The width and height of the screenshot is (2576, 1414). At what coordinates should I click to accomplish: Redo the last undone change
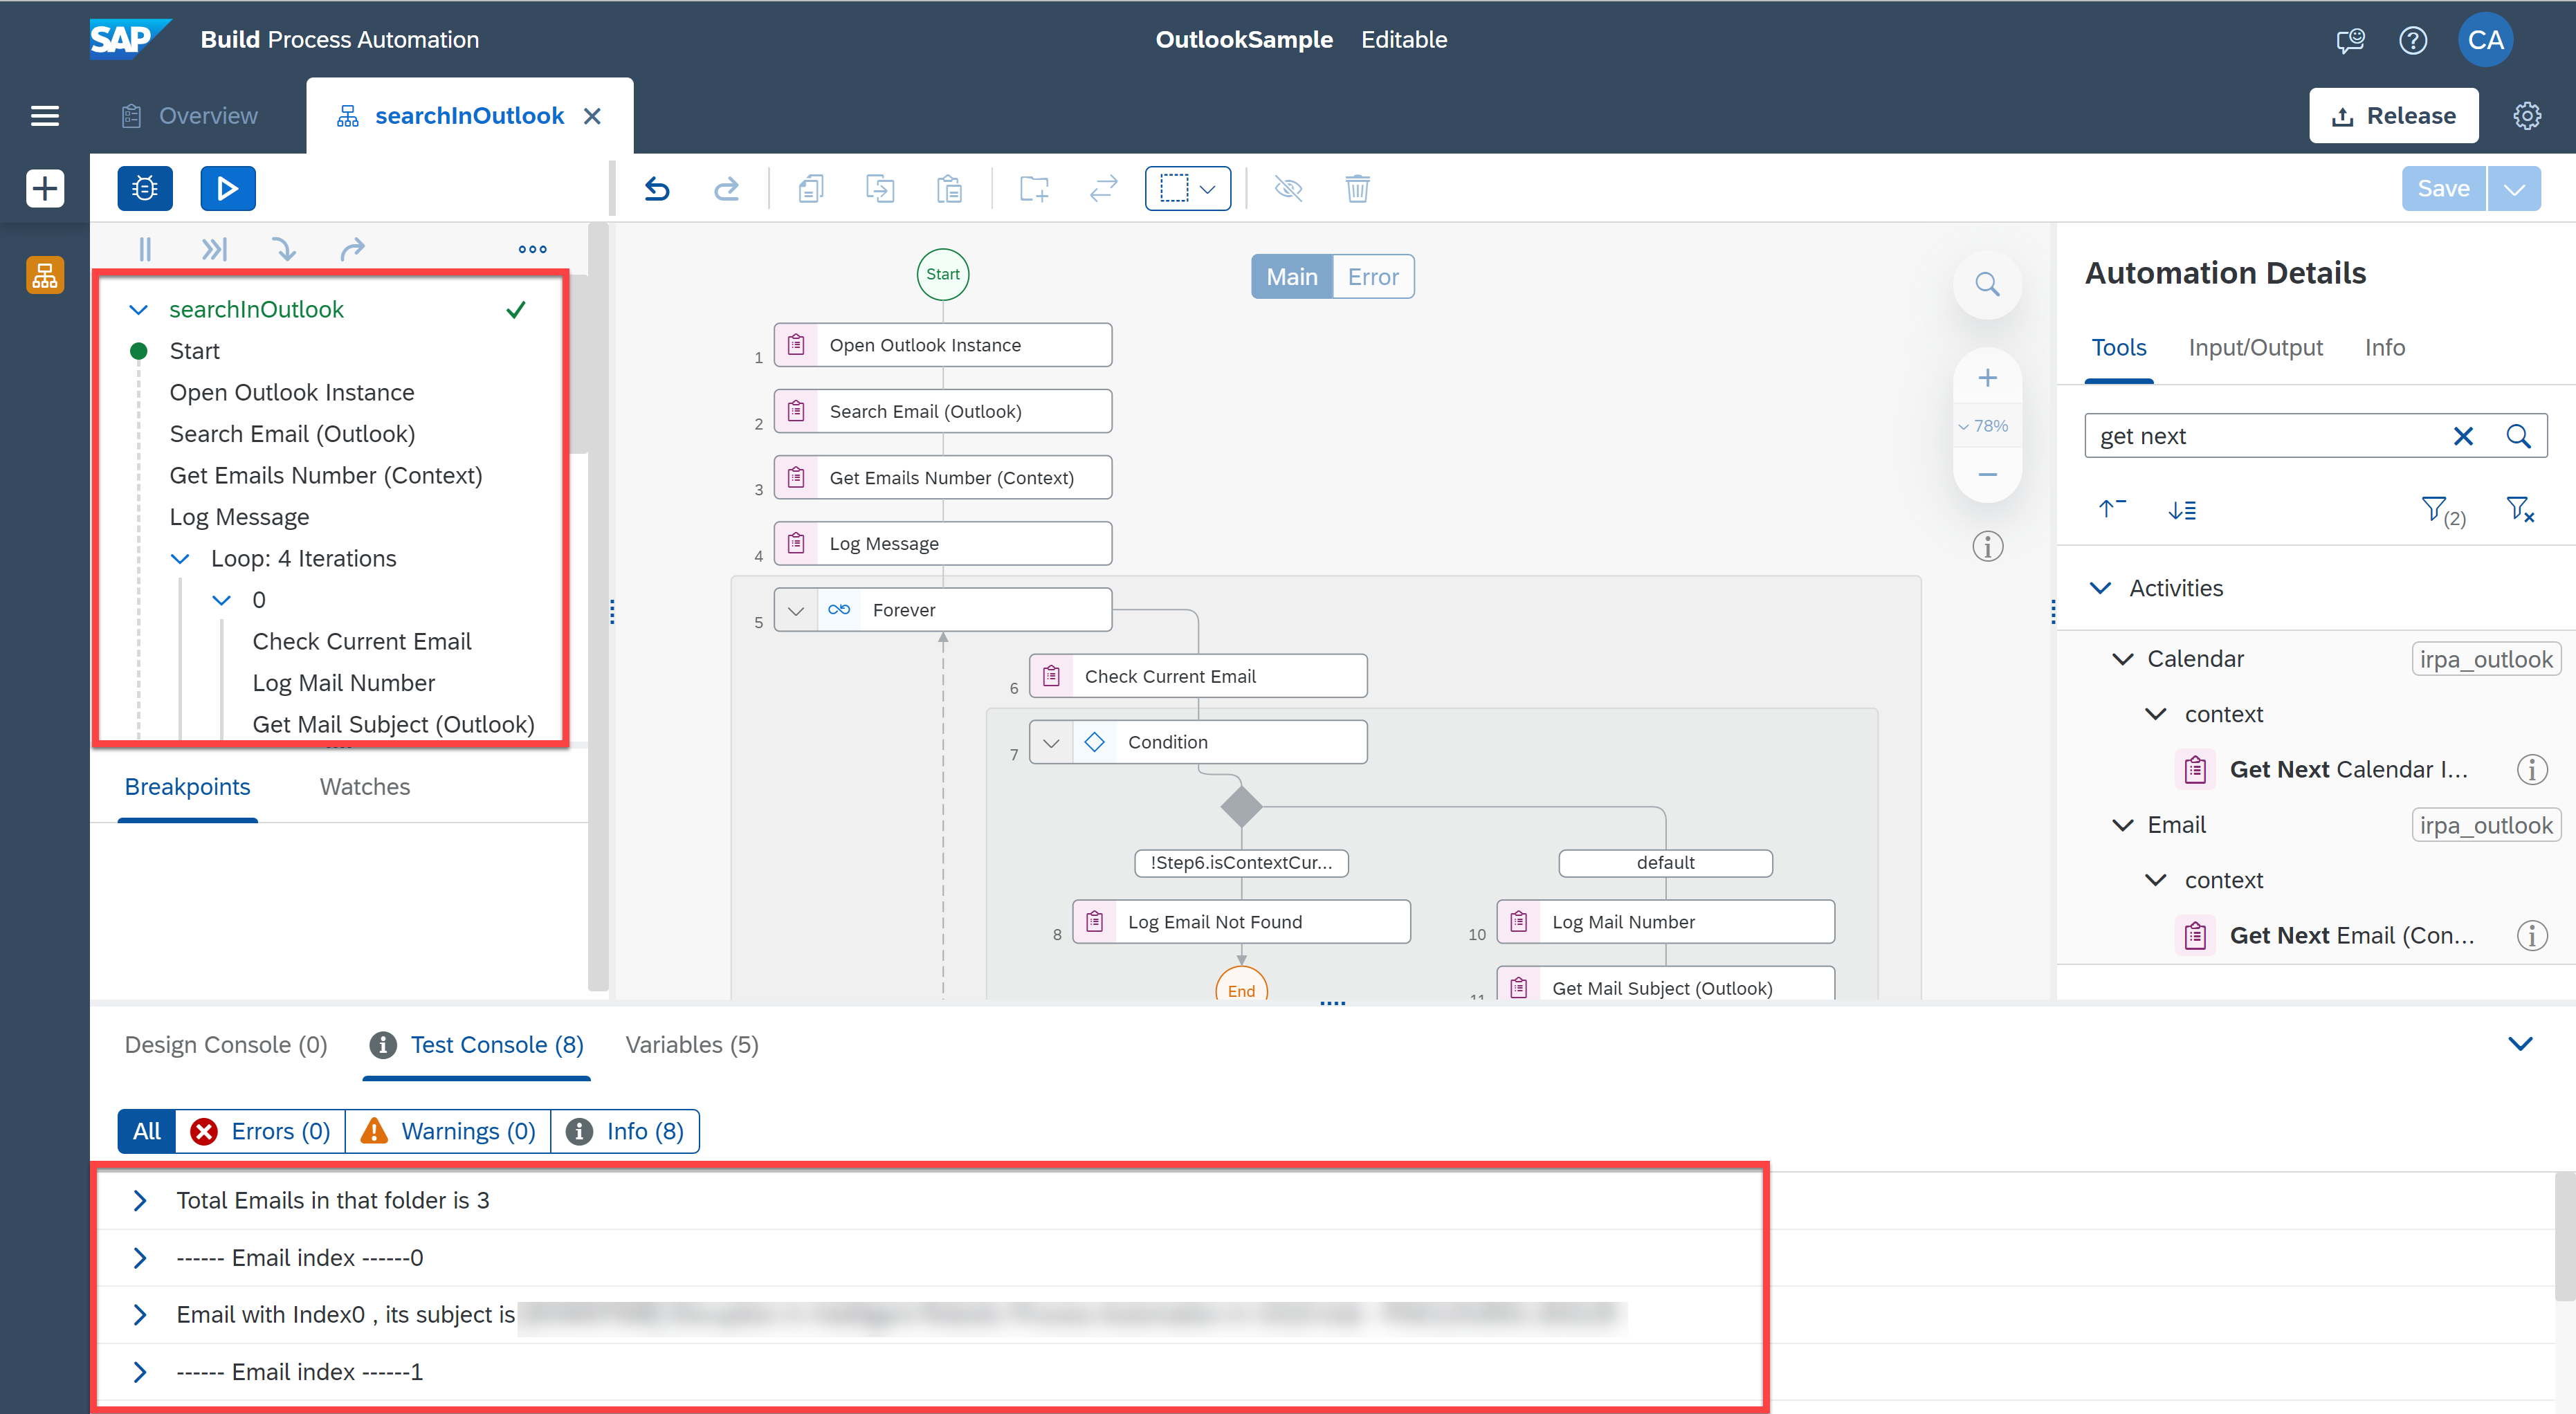726,188
